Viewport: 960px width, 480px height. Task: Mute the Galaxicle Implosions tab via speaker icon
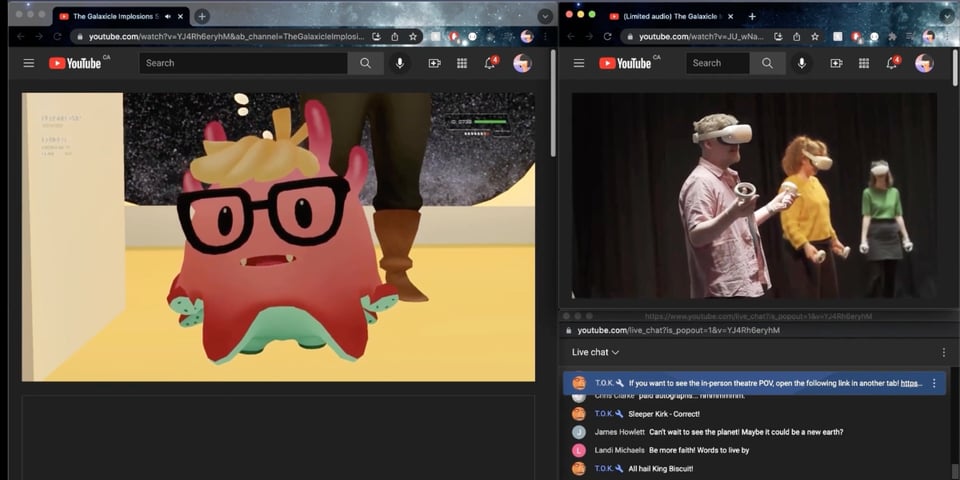coord(168,17)
